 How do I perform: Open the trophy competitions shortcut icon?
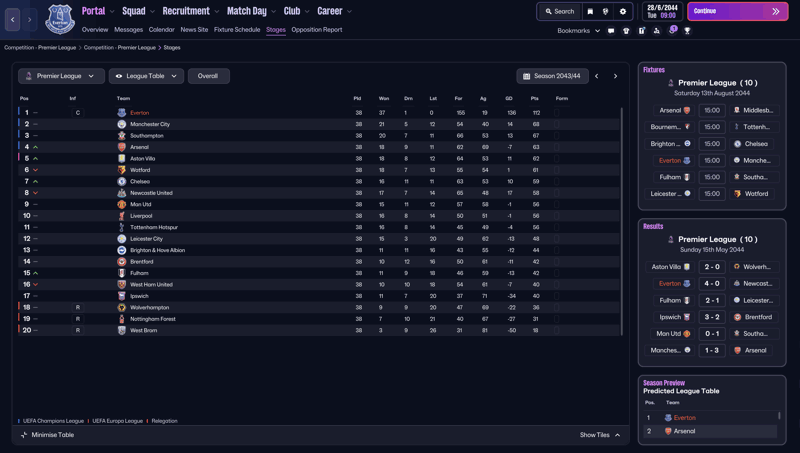(x=687, y=31)
